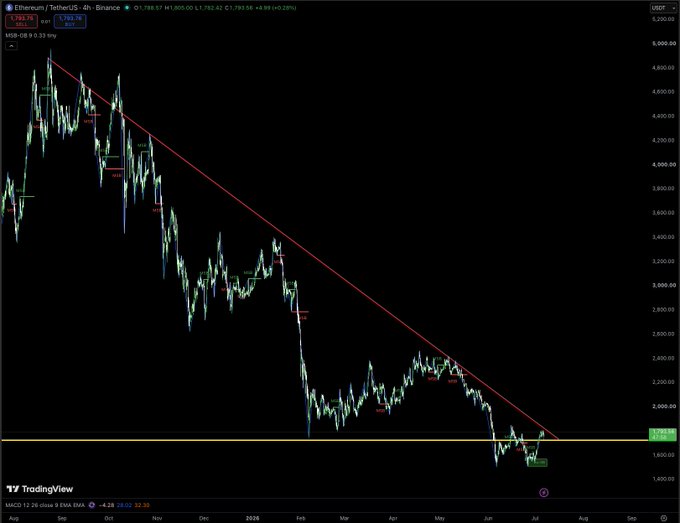Click the 0.01 spread value
The image size is (680, 523).
46,21
